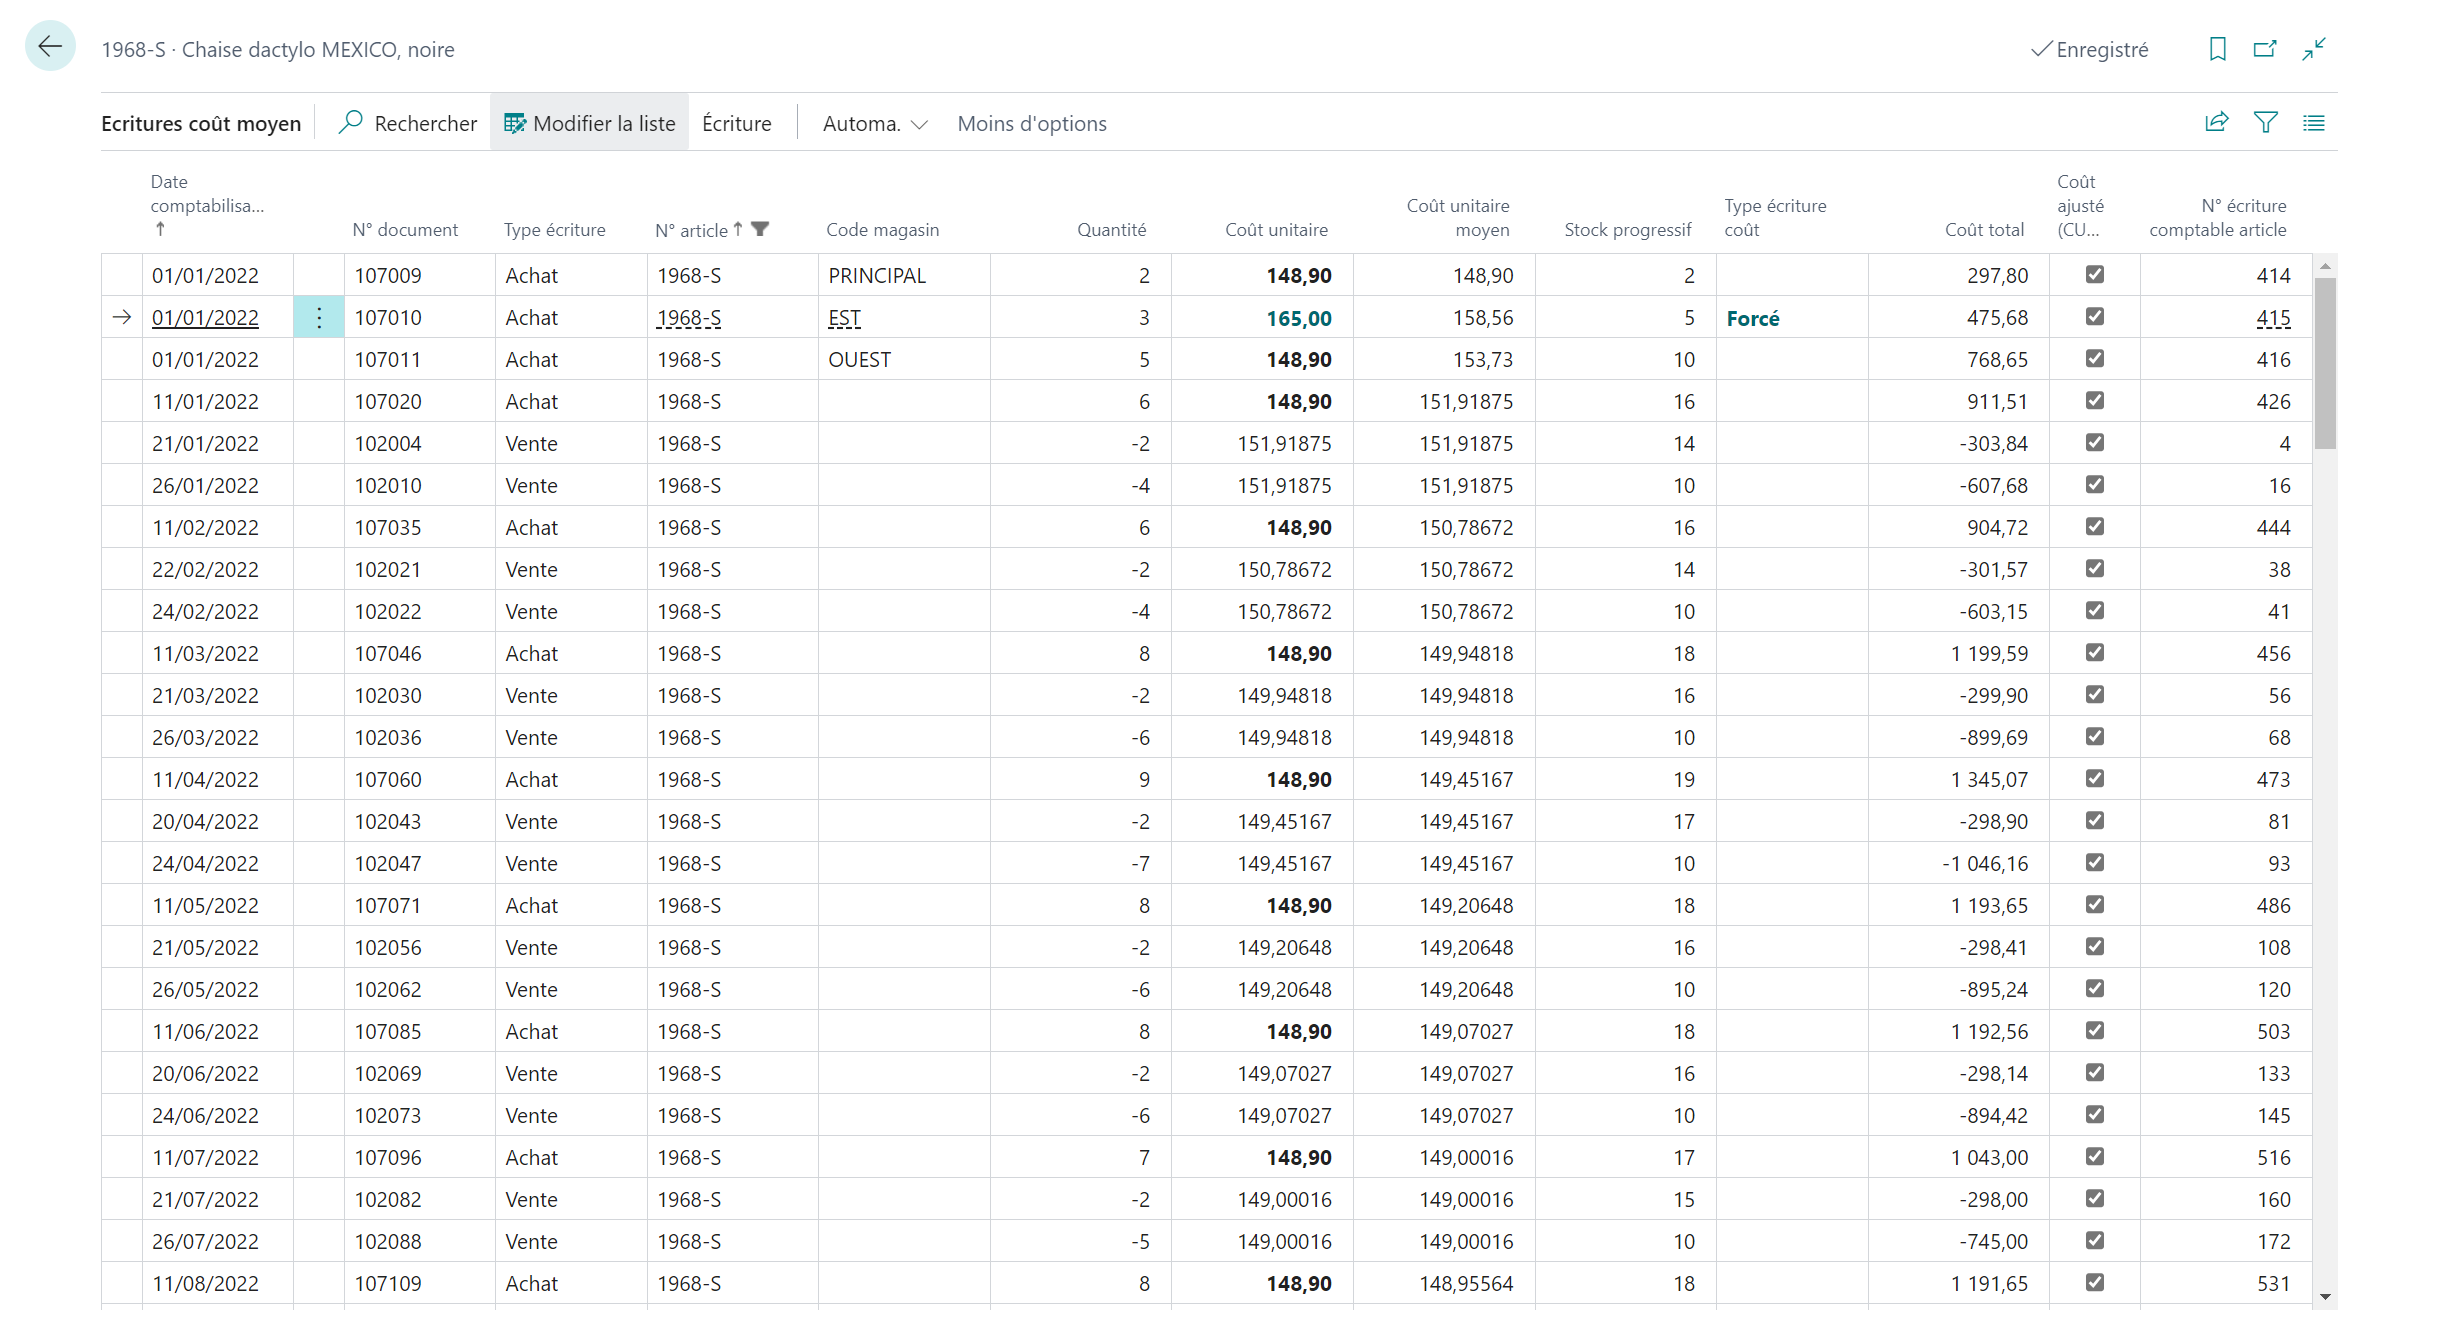The image size is (2439, 1343).
Task: Toggle Coût ajusté checkbox for entry 415
Action: tap(2095, 316)
